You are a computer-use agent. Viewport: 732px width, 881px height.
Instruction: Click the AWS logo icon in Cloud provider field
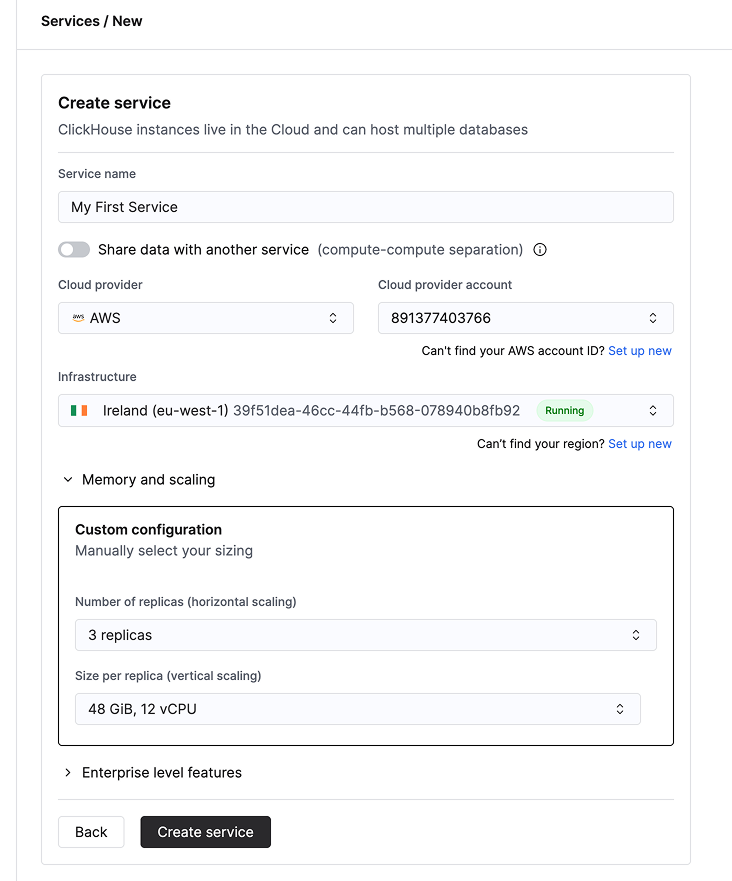[x=77, y=317]
